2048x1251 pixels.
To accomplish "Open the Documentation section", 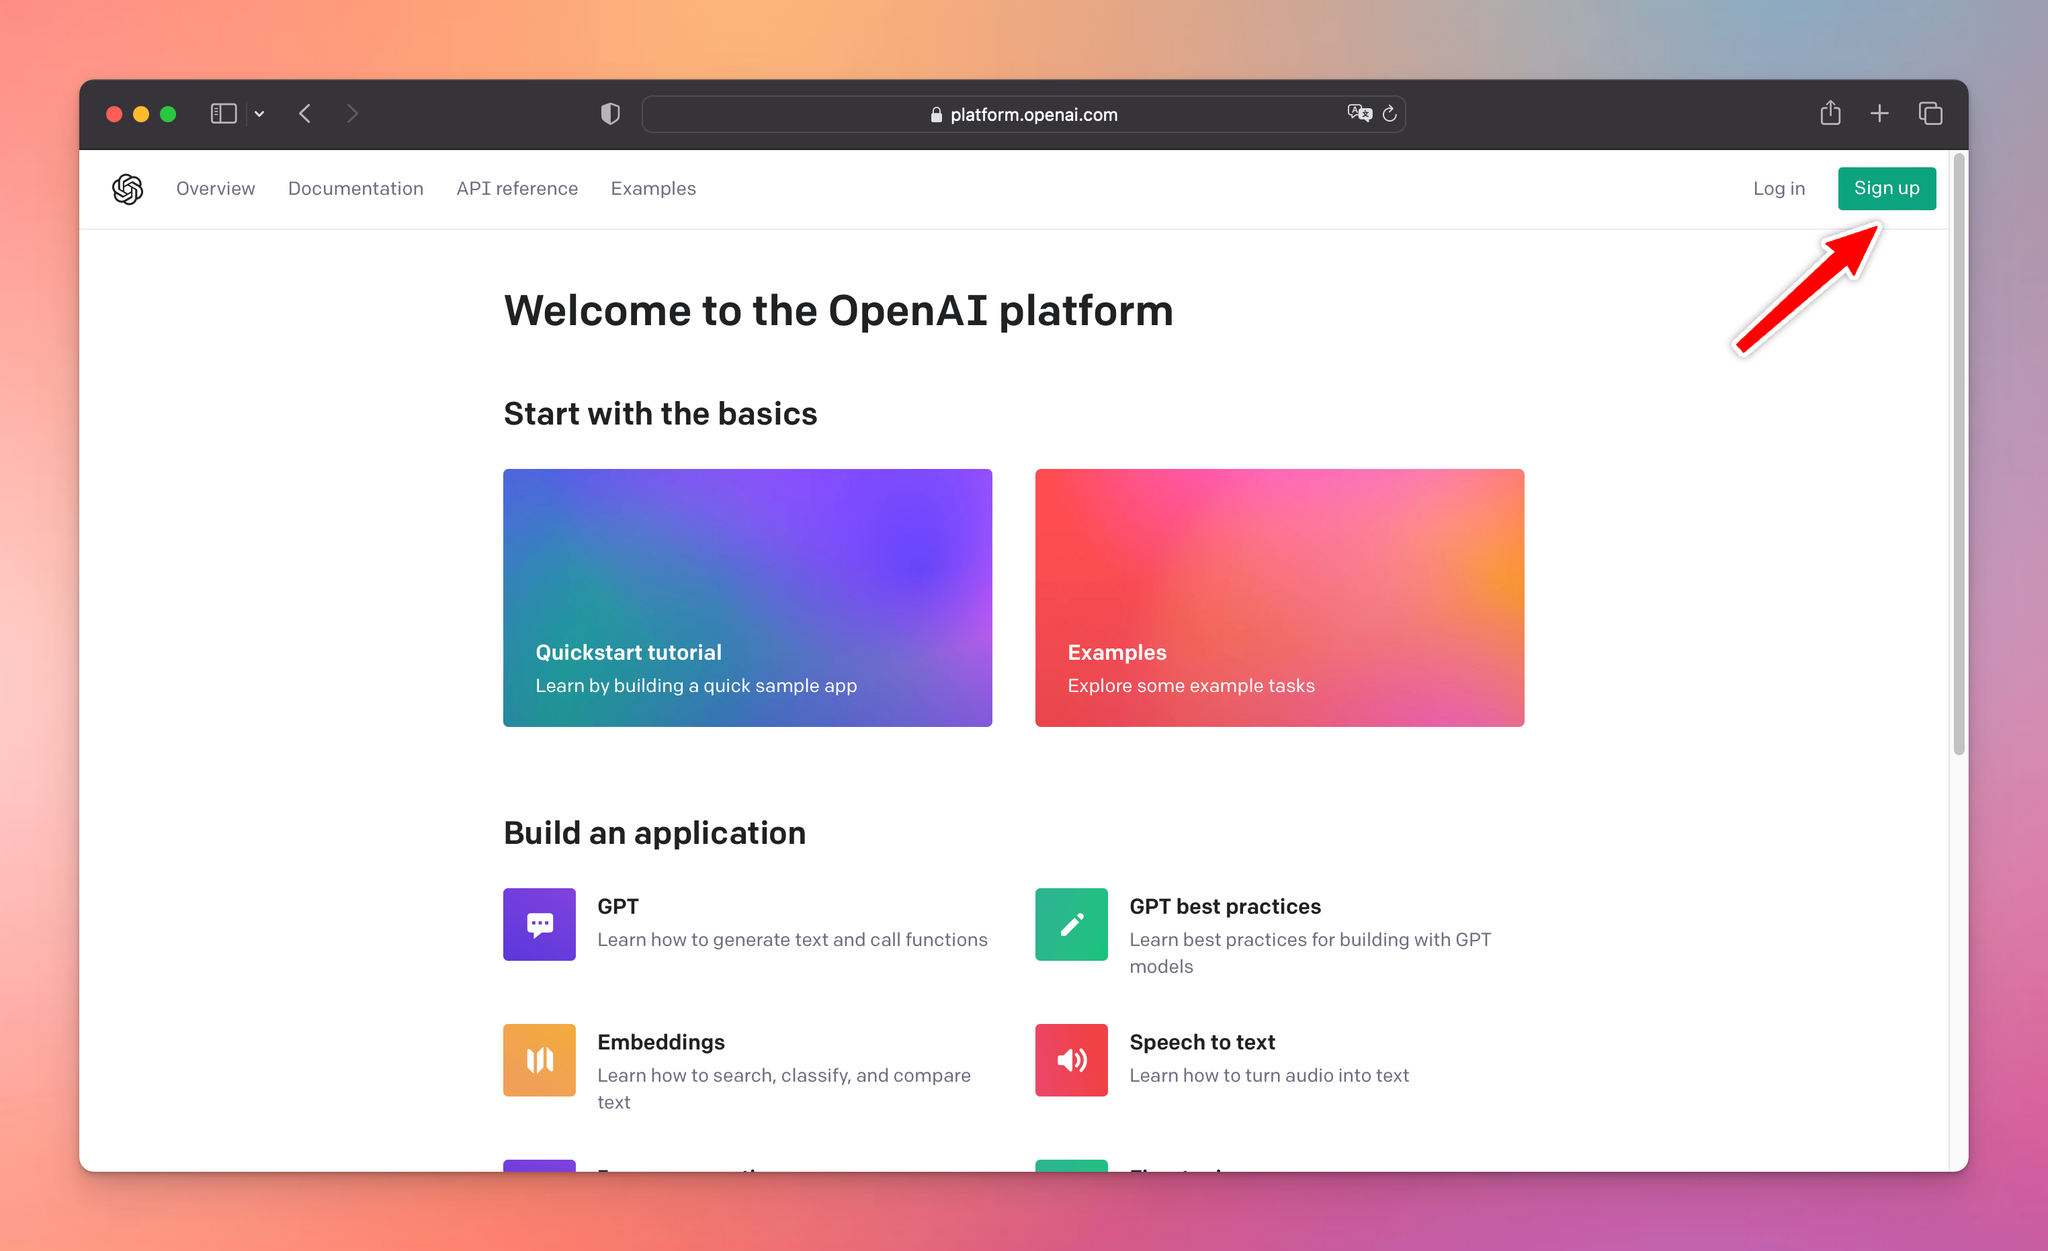I will (x=355, y=188).
